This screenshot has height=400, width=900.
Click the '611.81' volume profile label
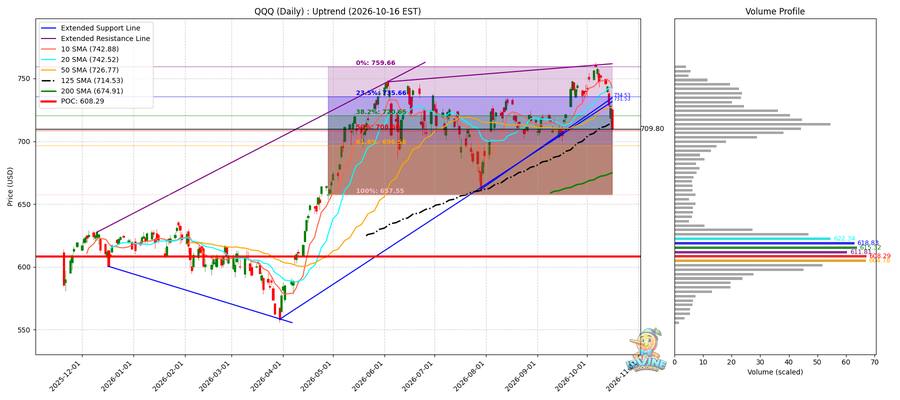[859, 252]
